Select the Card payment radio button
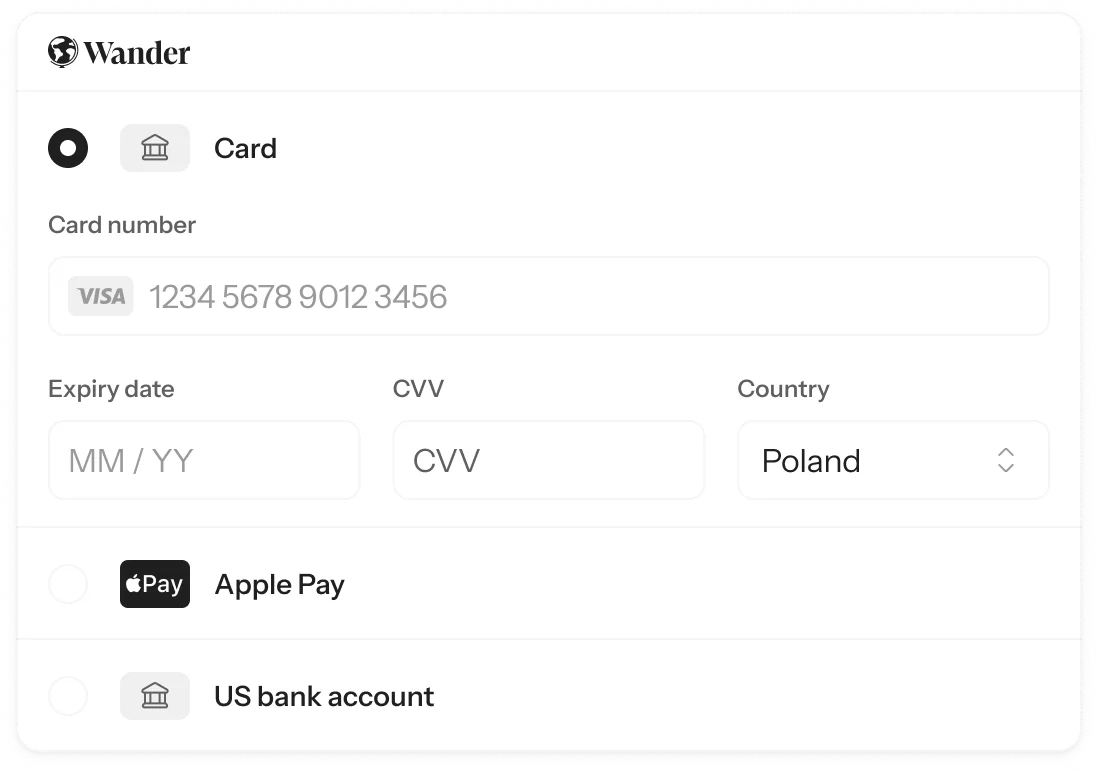Image resolution: width=1098 pixels, height=772 pixels. tap(68, 147)
